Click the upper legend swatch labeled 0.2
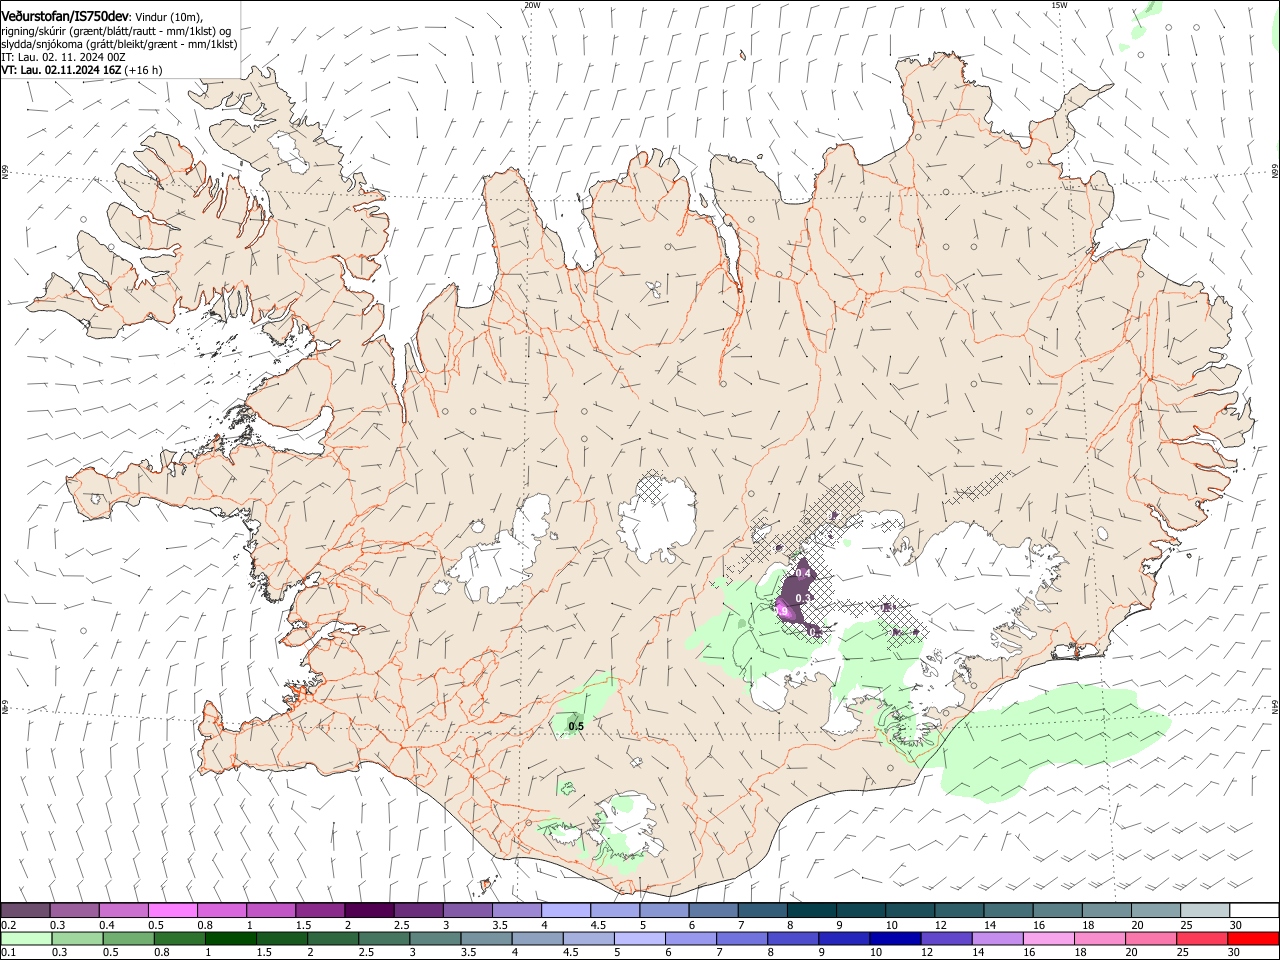This screenshot has width=1280, height=960. 25,910
